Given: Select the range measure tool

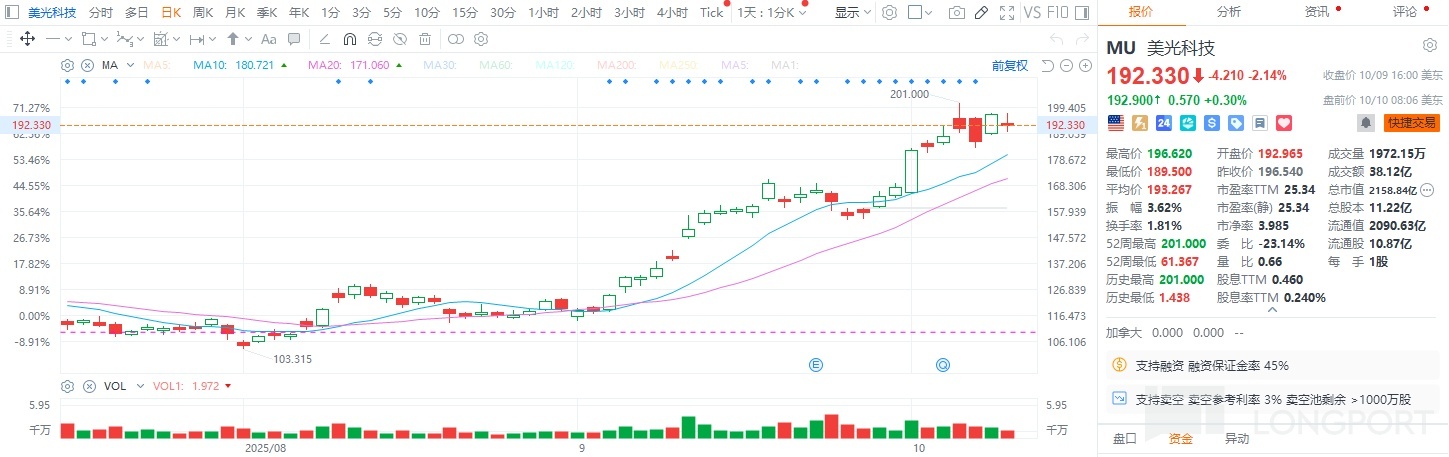Looking at the screenshot, I should point(197,39).
